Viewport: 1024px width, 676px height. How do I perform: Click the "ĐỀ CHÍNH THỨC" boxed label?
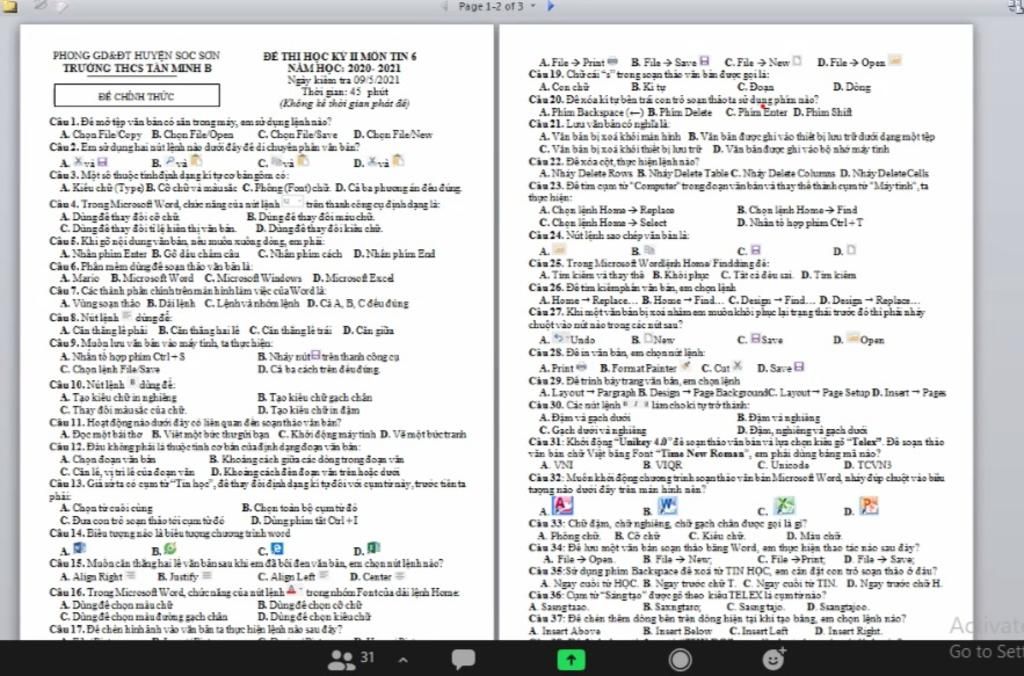[x=136, y=95]
